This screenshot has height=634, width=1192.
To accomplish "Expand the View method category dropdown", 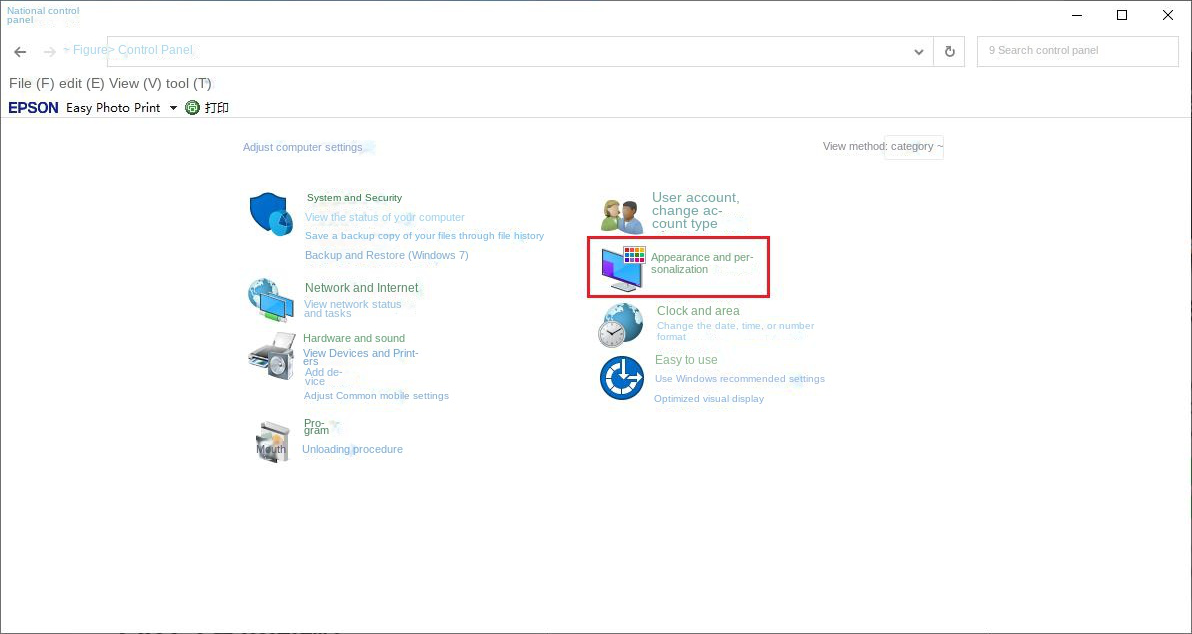I will point(914,147).
